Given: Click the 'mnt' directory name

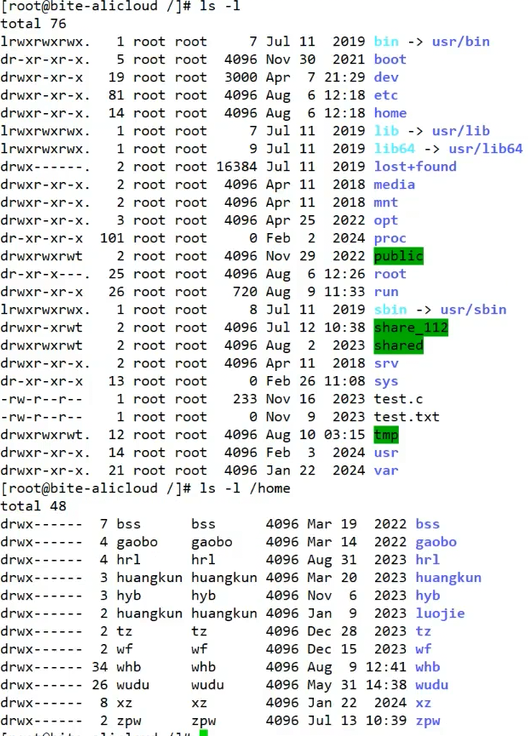Looking at the screenshot, I should tap(386, 202).
